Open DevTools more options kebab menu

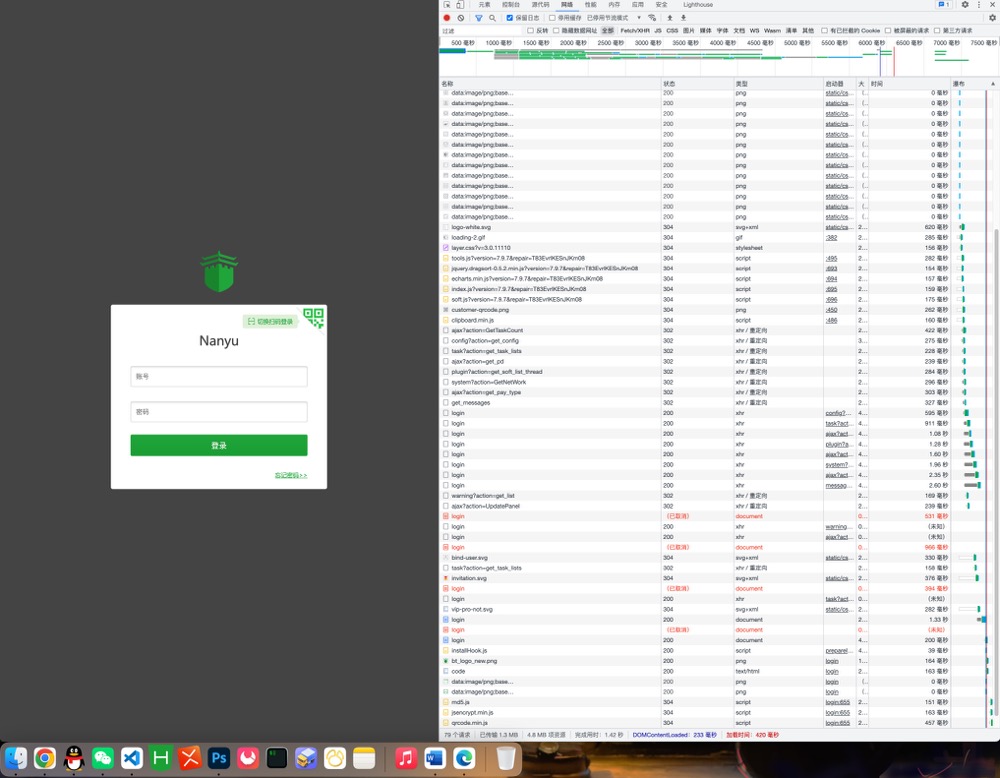[979, 4]
